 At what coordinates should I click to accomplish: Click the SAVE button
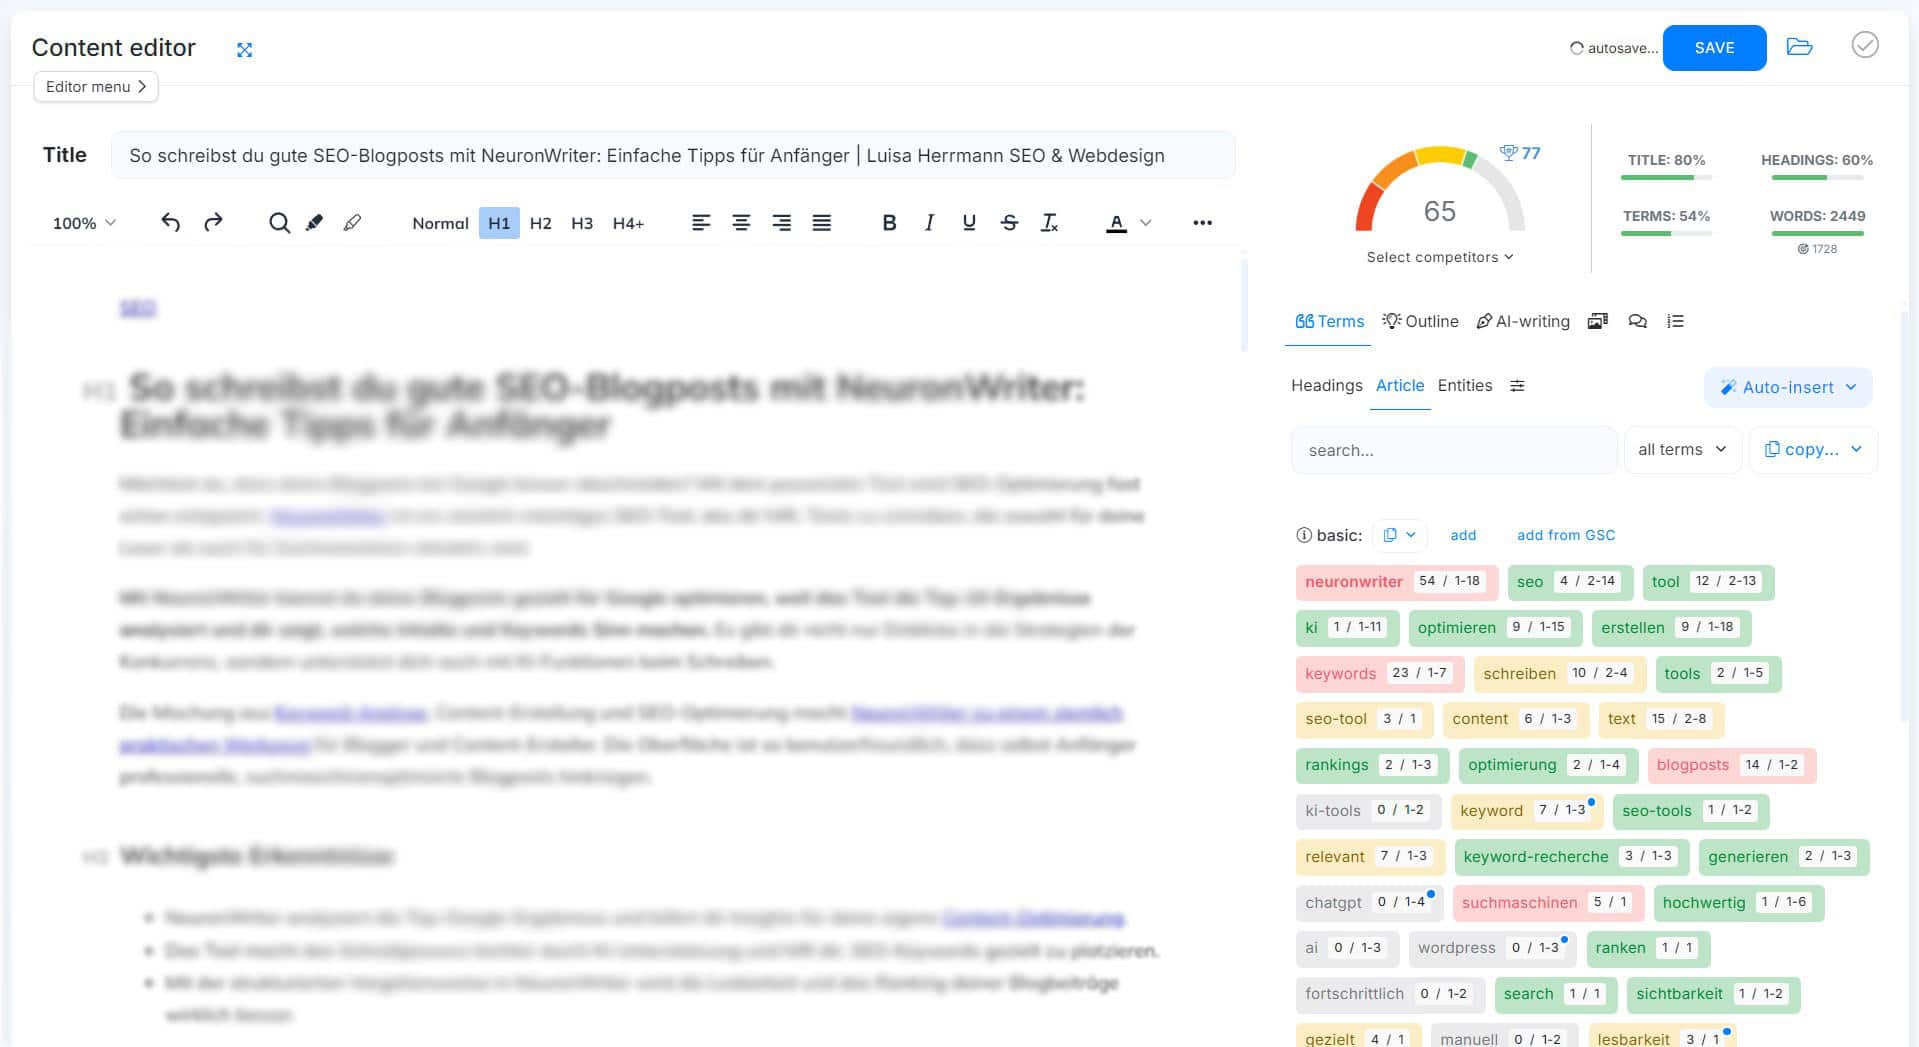pos(1714,48)
